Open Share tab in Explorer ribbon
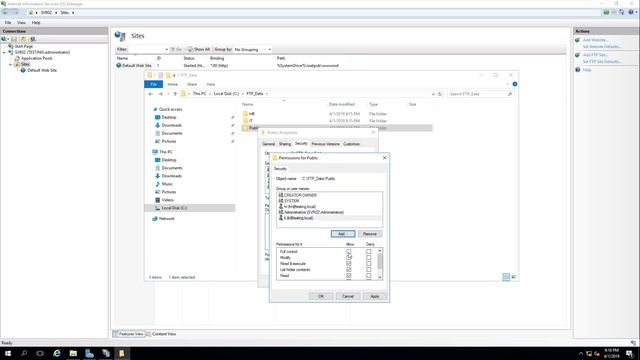The height and width of the screenshot is (360, 640). 192,84
